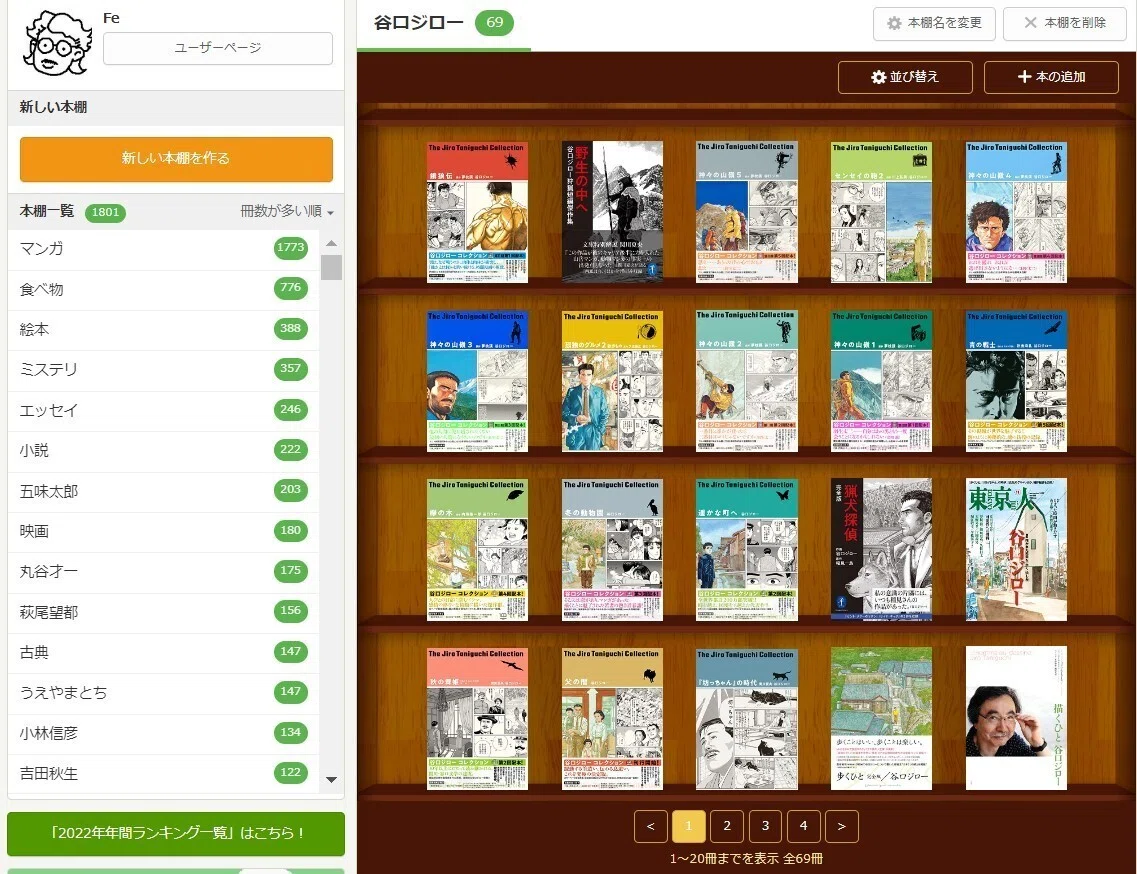
Task: Open the 冬の動物園 book cover
Action: tap(612, 550)
